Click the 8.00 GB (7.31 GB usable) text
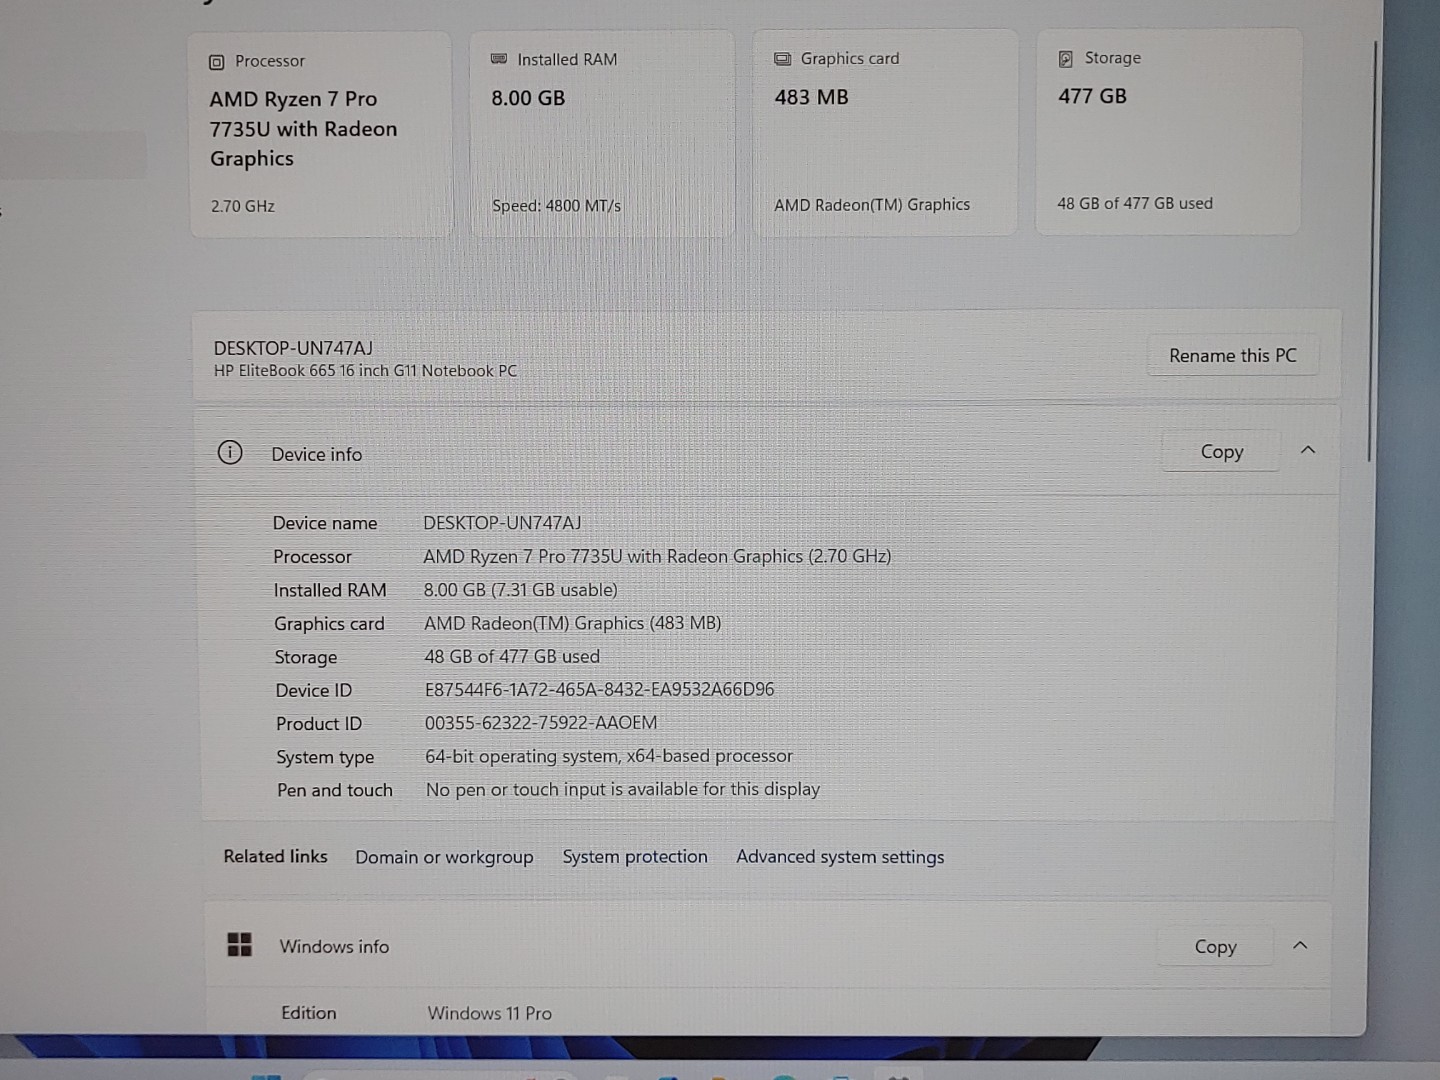The image size is (1440, 1080). 520,590
